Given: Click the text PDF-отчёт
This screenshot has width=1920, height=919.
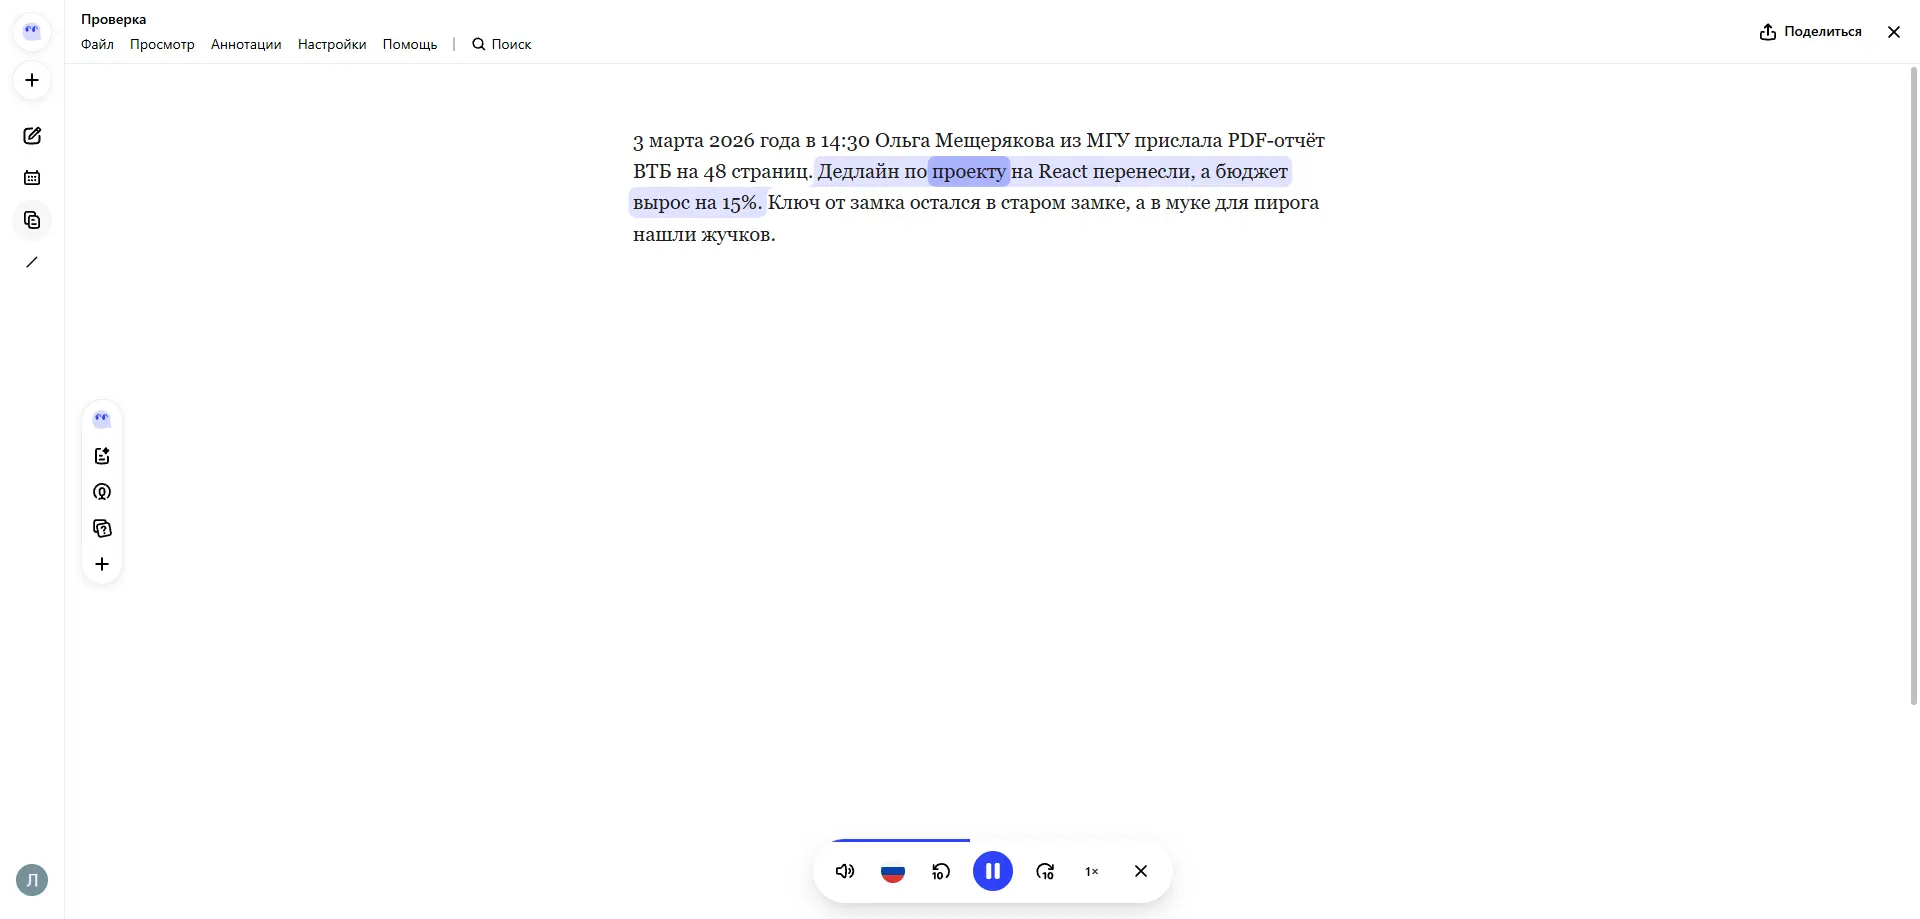Looking at the screenshot, I should [1276, 140].
